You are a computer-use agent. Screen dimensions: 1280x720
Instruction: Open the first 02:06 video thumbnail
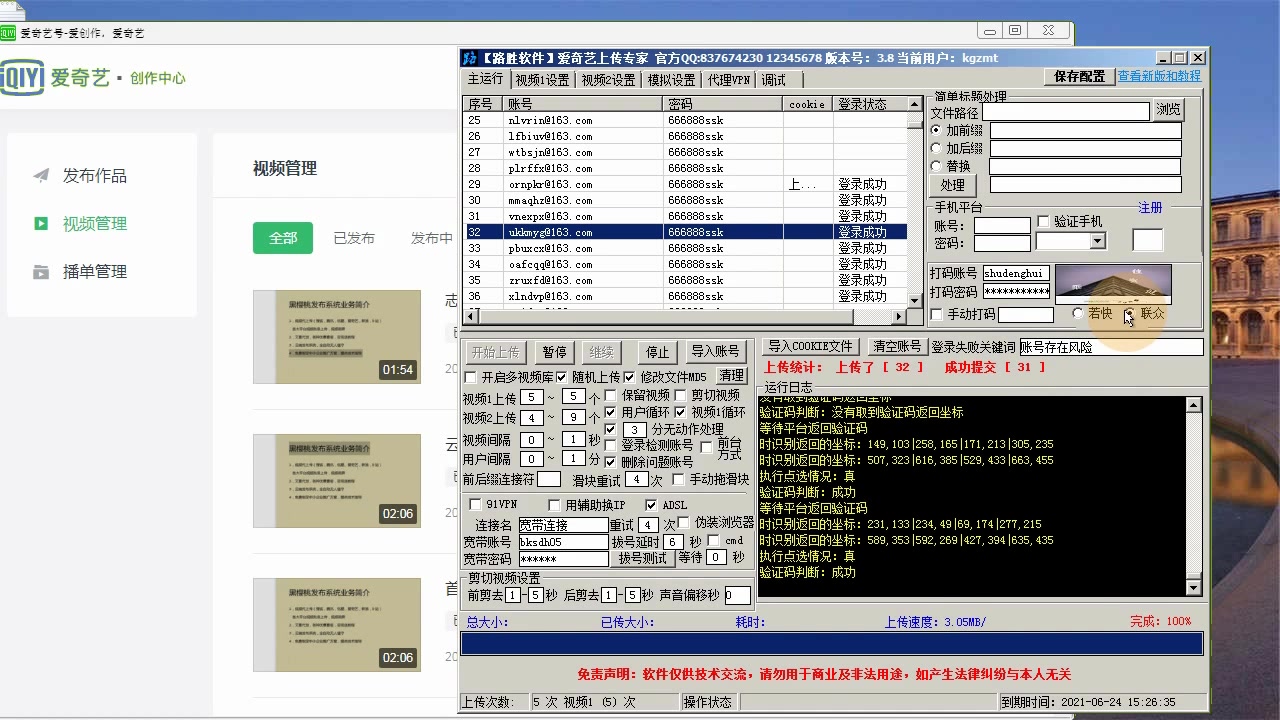tap(337, 481)
